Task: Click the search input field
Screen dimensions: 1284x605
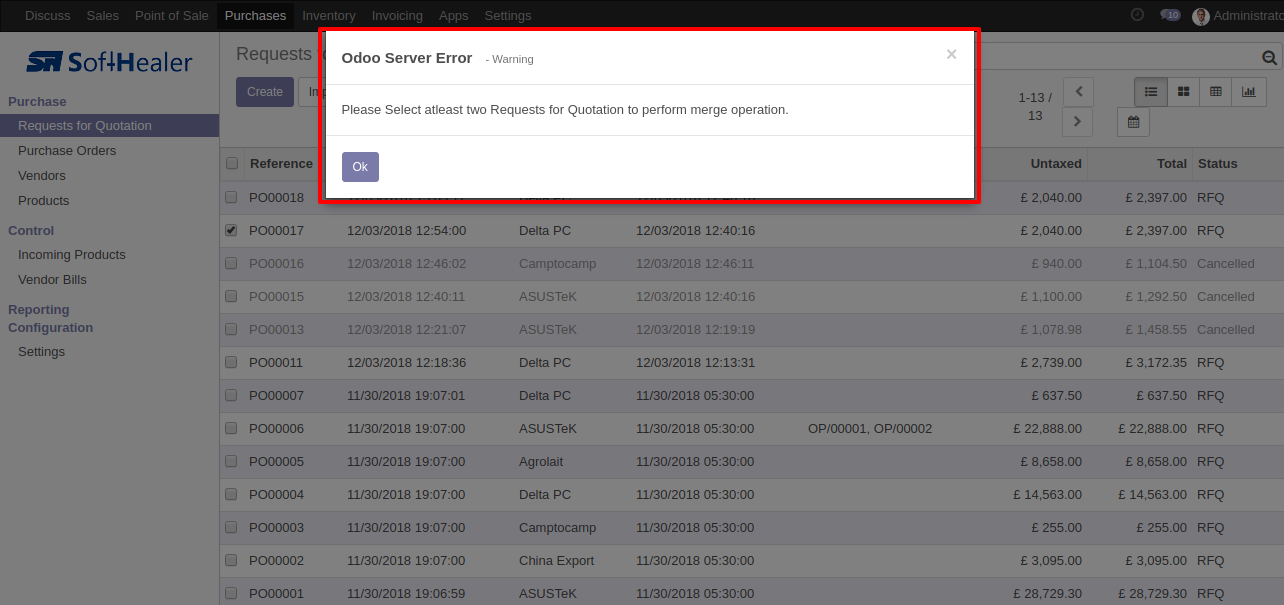Action: coord(1120,58)
